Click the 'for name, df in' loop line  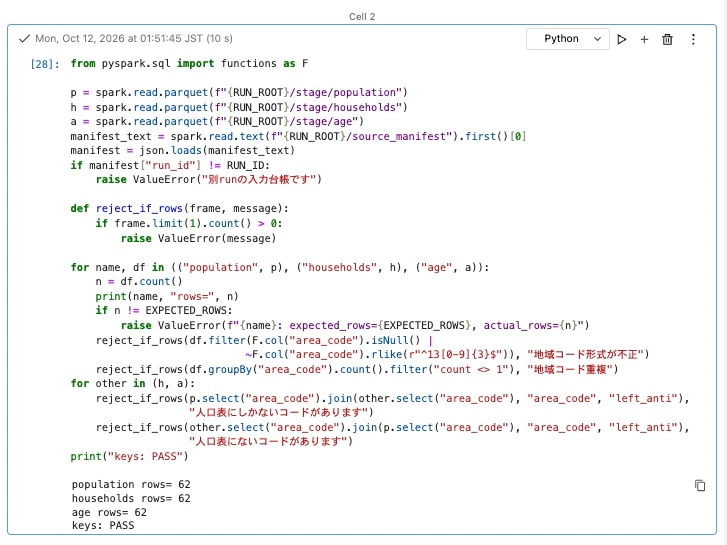point(280,267)
